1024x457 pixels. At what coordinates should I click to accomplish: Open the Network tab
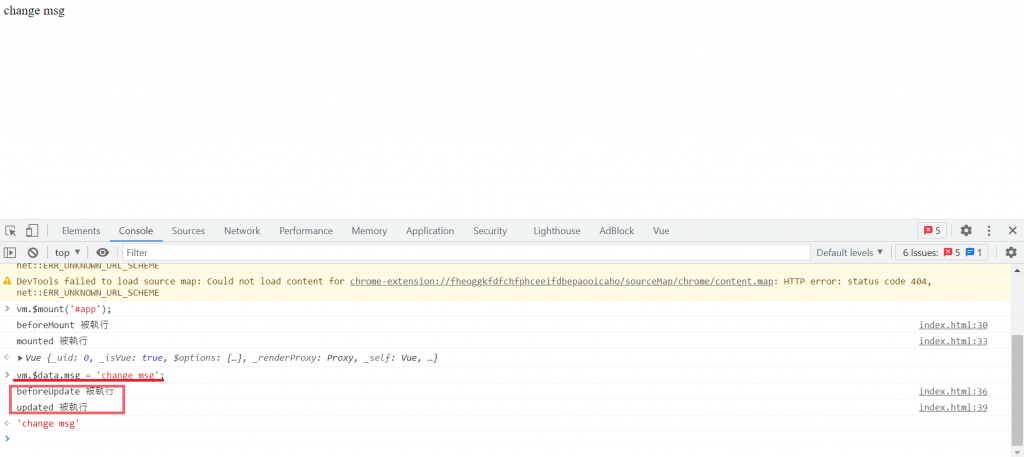click(242, 230)
